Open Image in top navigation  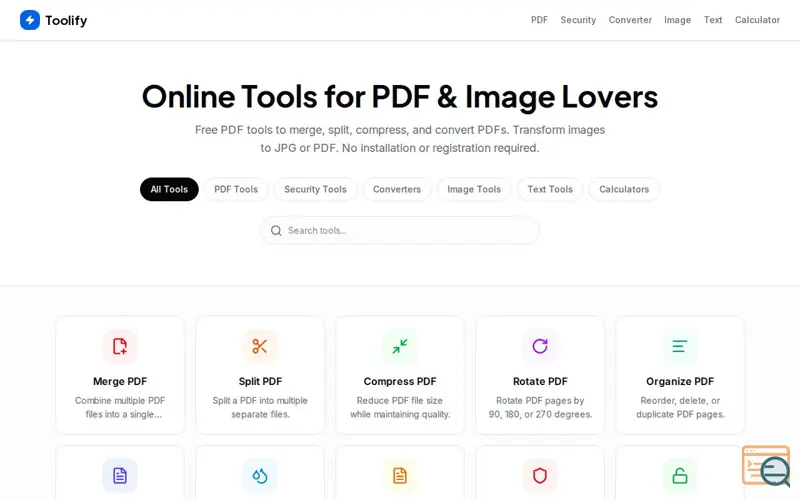677,20
